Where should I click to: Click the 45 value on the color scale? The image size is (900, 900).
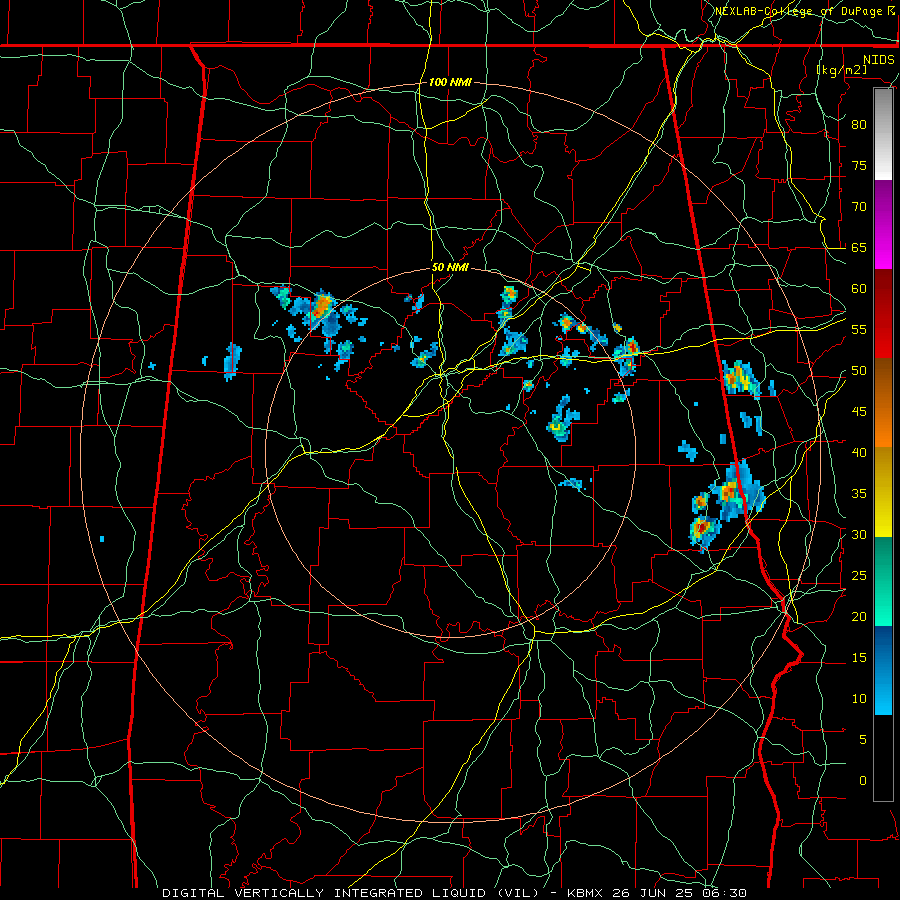pyautogui.click(x=859, y=412)
